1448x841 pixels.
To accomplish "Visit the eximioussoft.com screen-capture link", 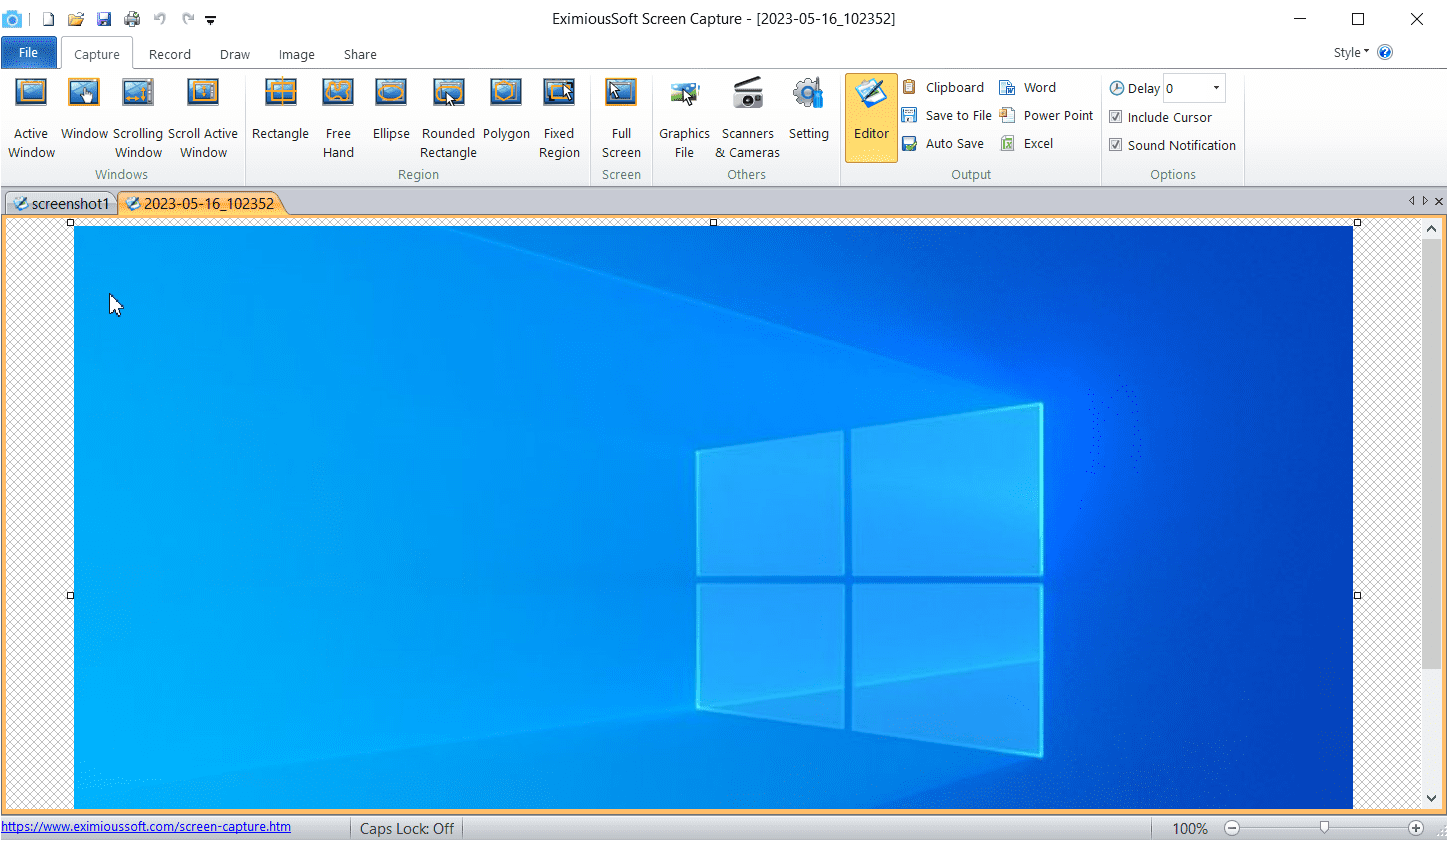I will [146, 827].
